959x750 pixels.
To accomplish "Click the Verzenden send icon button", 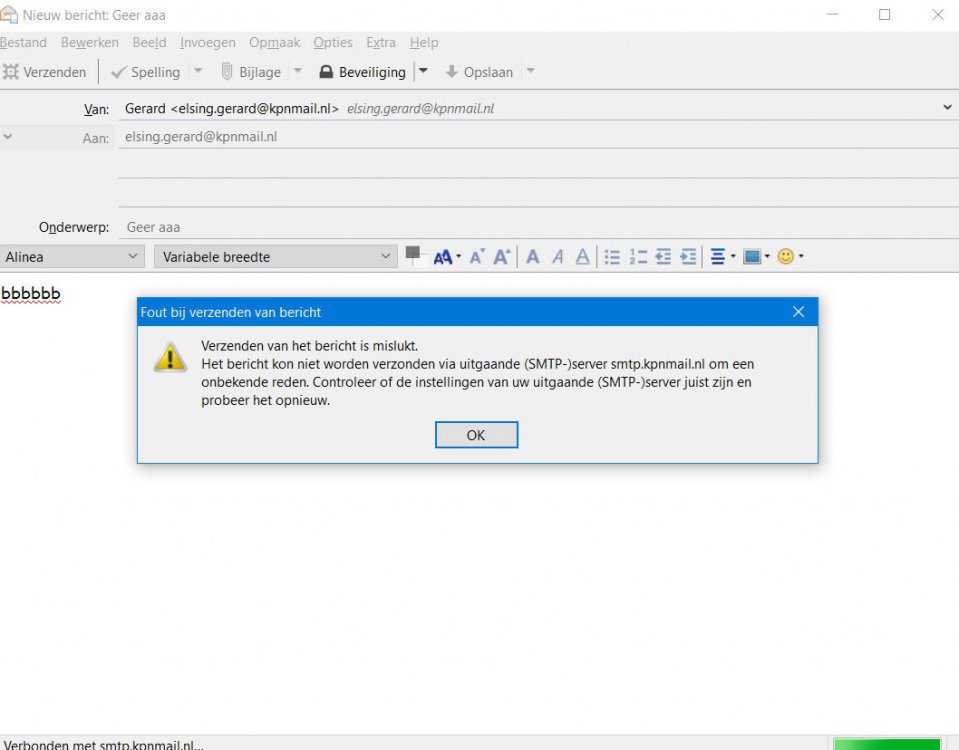I will point(44,72).
